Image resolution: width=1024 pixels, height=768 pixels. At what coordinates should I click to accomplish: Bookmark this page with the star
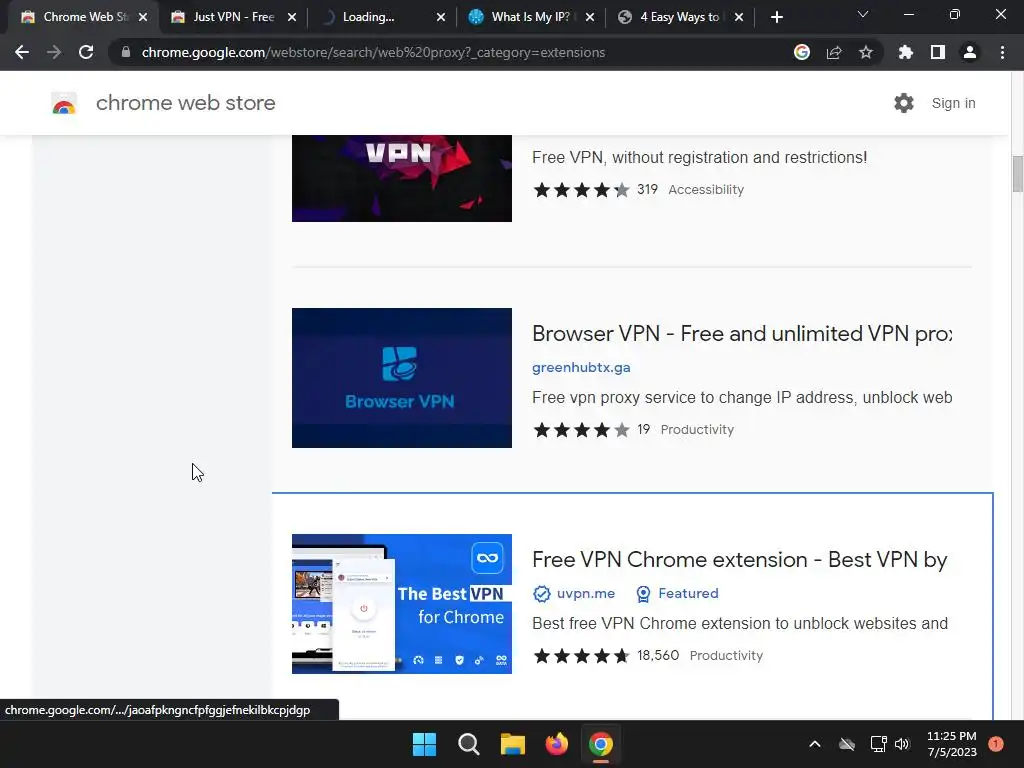pos(866,52)
